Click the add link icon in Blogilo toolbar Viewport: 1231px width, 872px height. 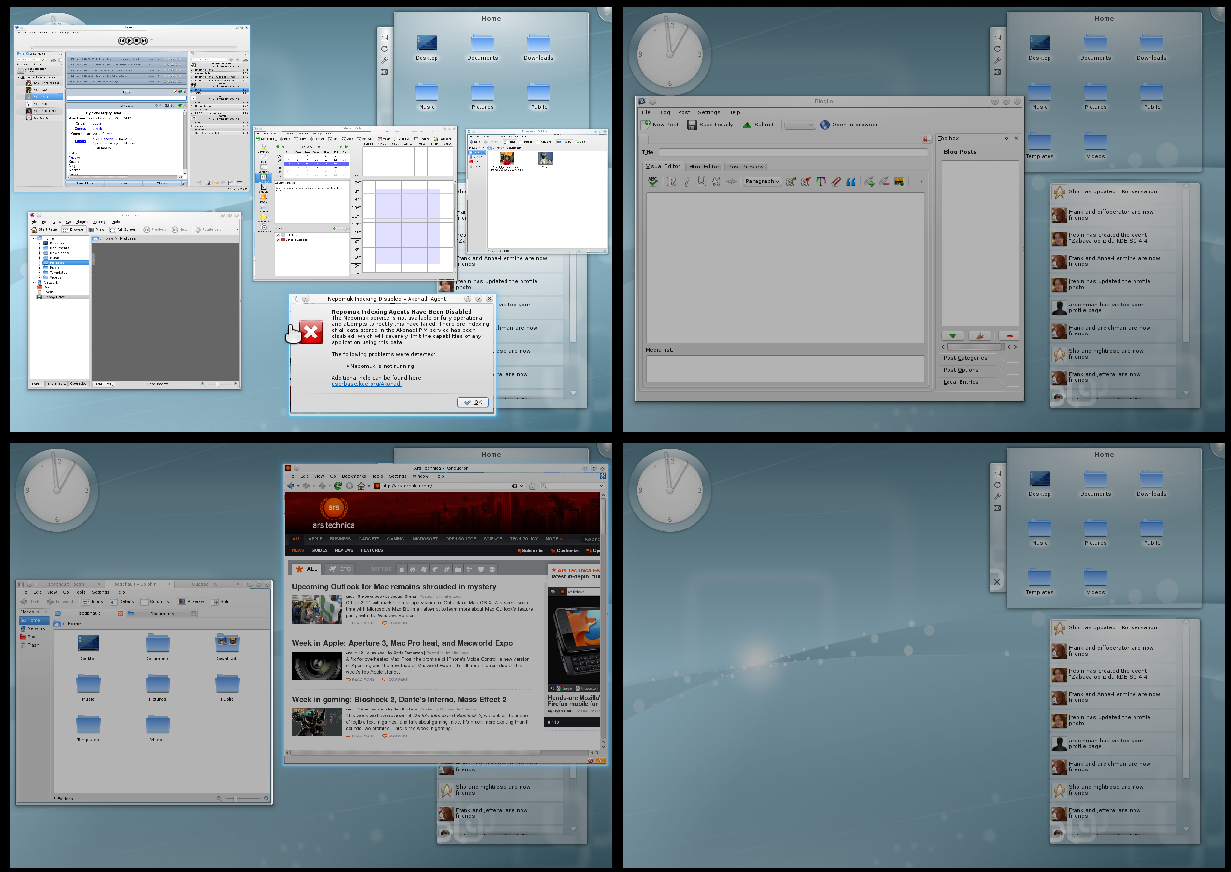[869, 181]
